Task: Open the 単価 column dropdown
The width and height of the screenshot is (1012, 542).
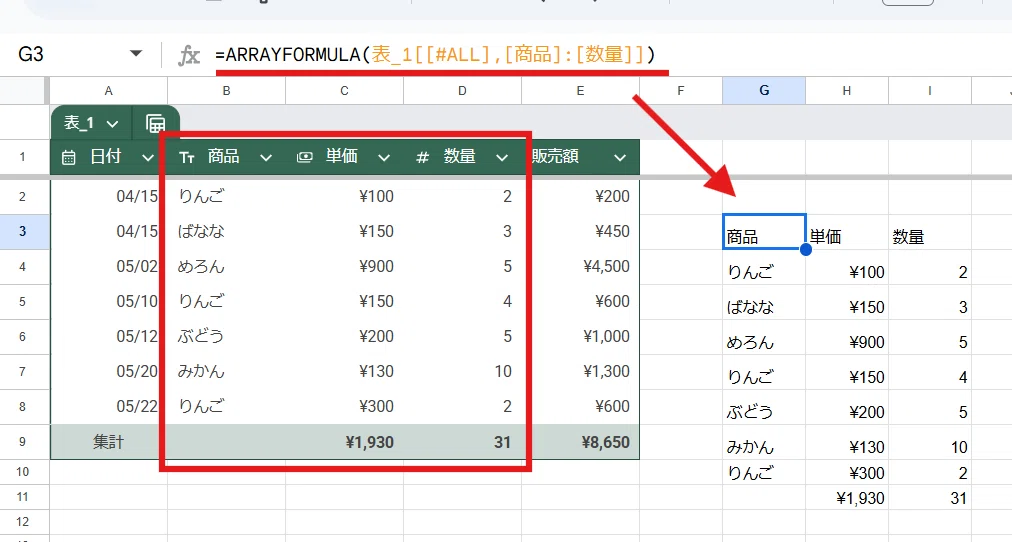Action: 384,157
